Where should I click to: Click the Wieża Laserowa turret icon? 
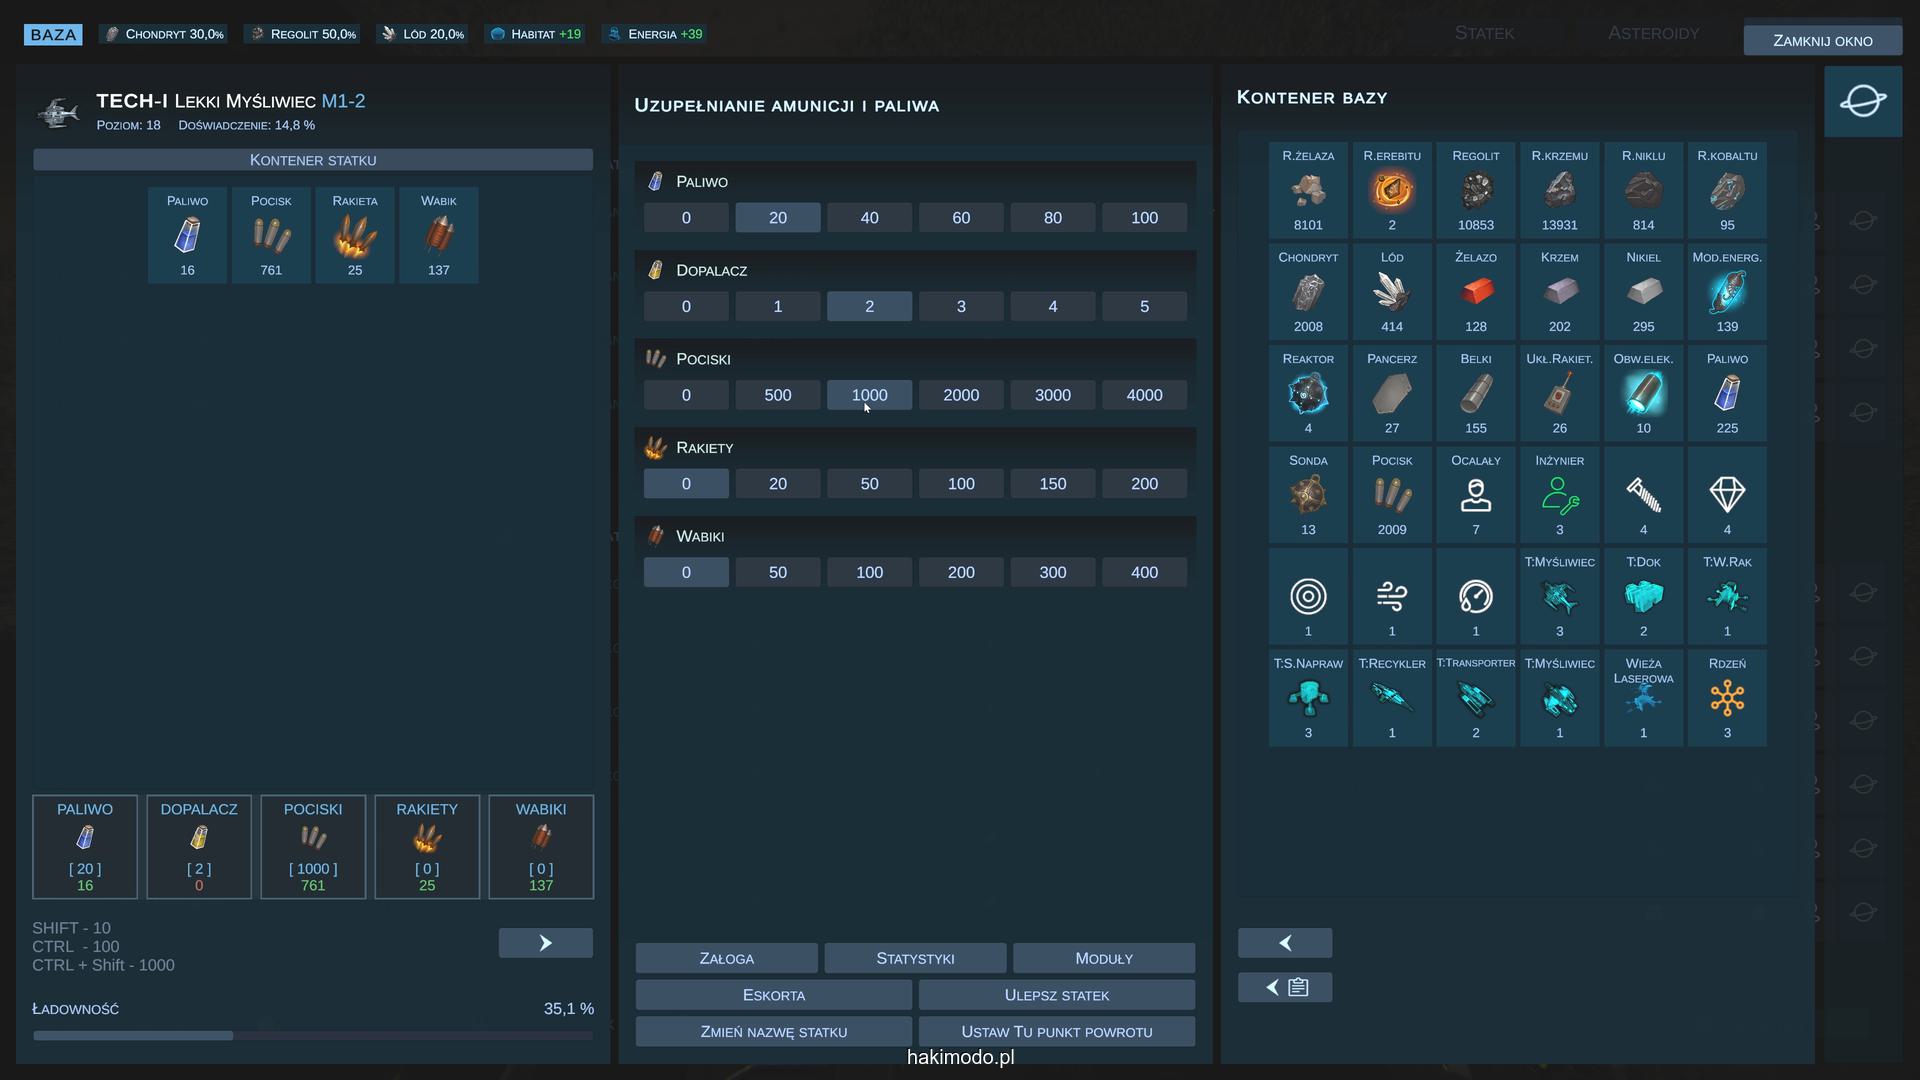pyautogui.click(x=1642, y=698)
